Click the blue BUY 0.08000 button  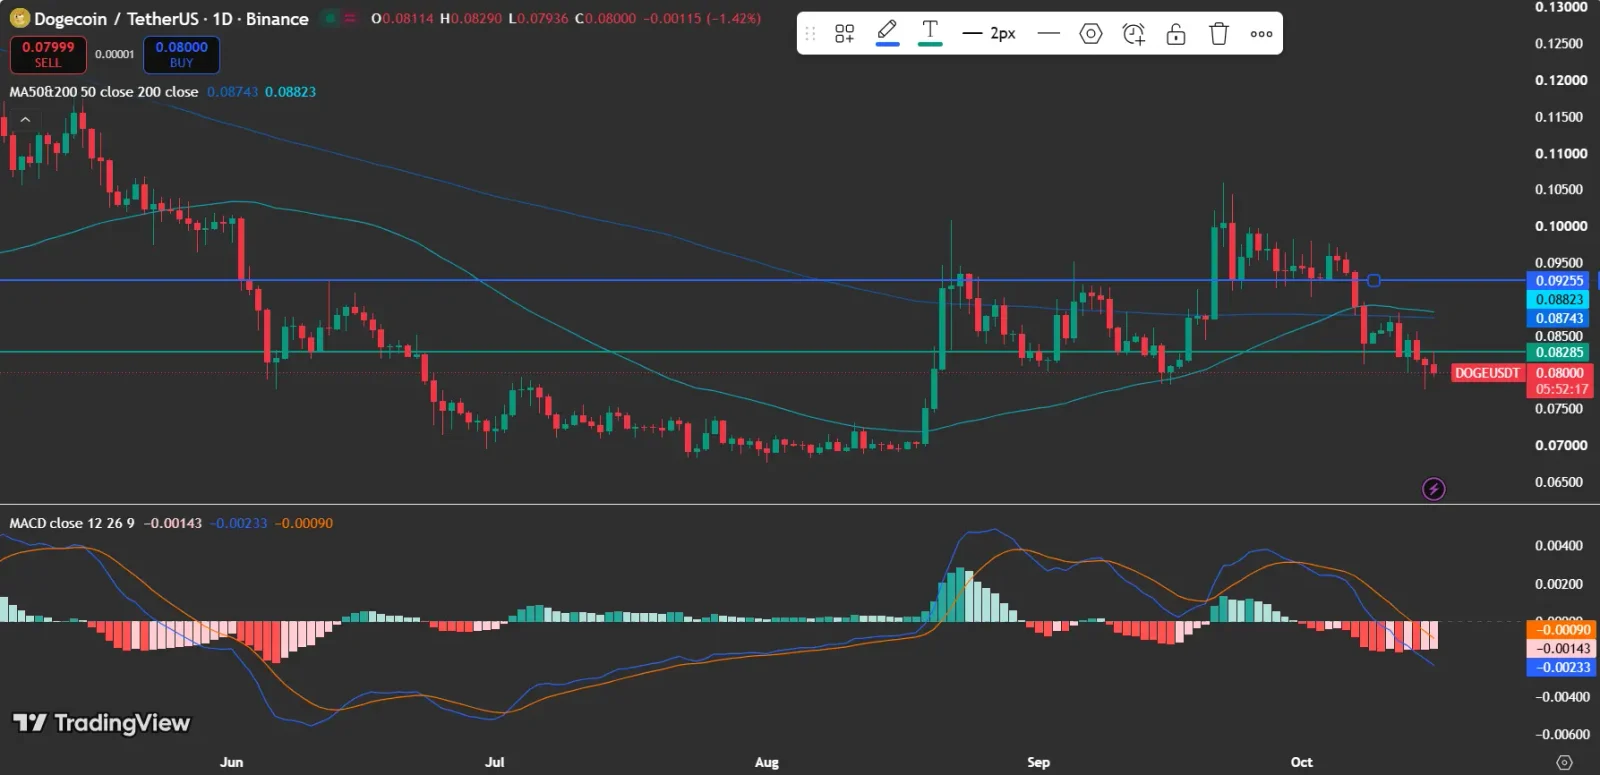click(181, 55)
